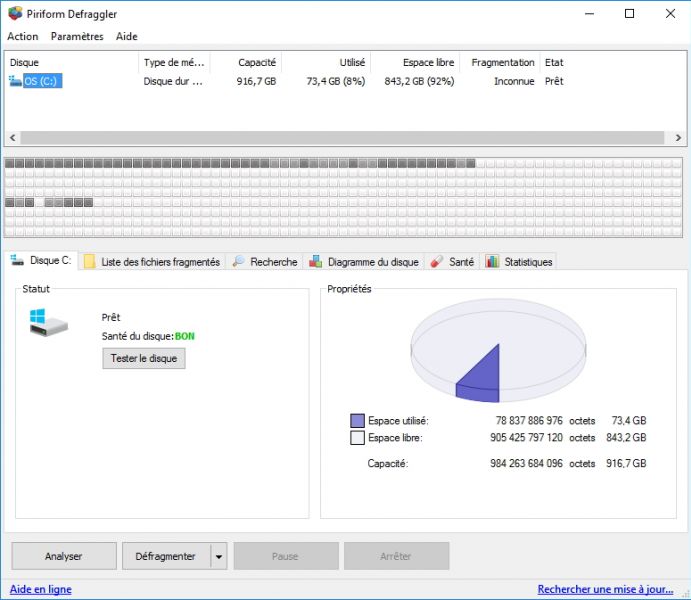This screenshot has height=600, width=691.
Task: Click the drive list scroll right arrow
Action: point(678,137)
